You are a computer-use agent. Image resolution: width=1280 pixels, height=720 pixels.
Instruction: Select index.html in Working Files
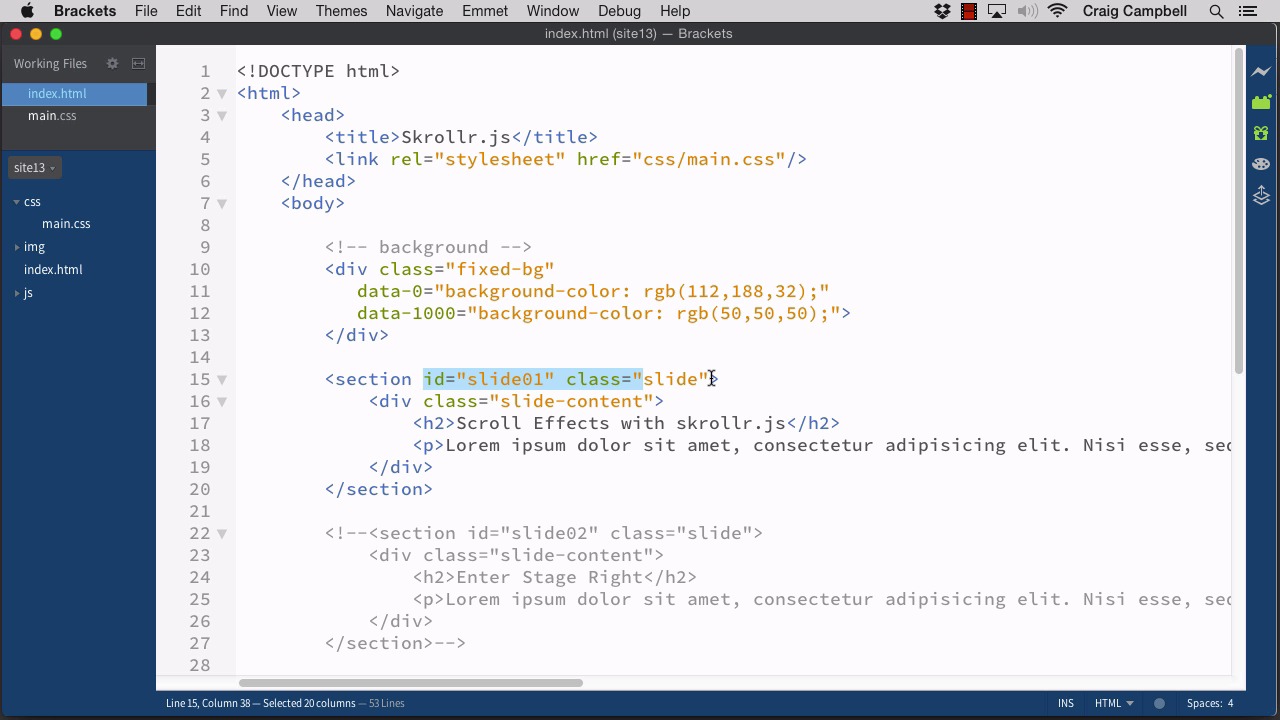click(74, 93)
